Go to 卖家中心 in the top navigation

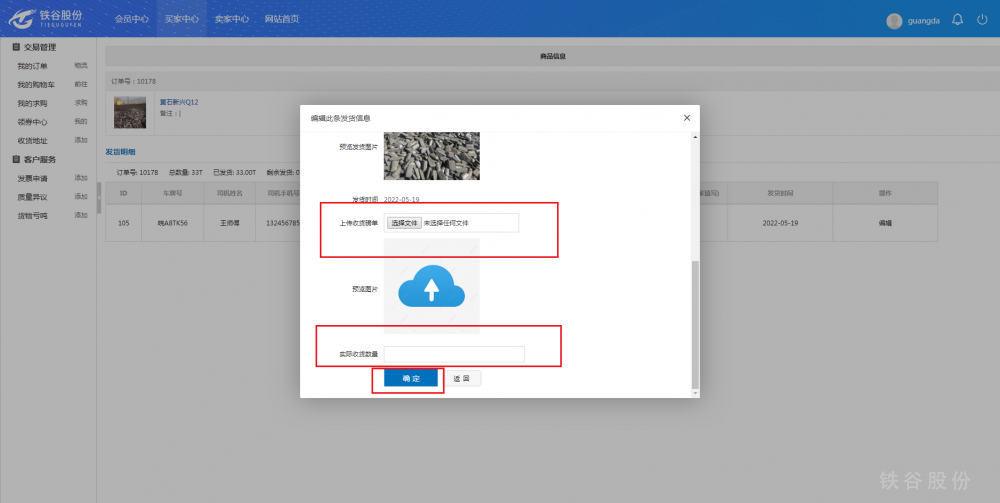click(x=232, y=19)
